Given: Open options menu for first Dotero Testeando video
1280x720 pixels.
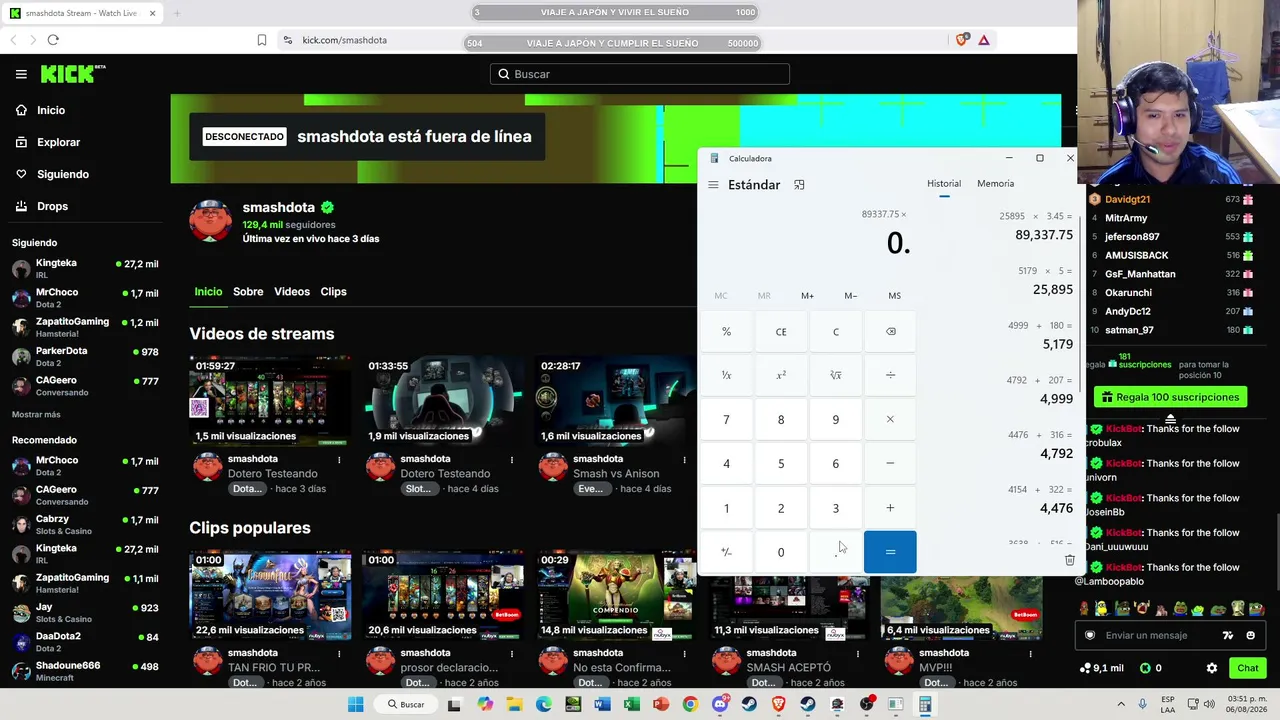Looking at the screenshot, I should click(339, 460).
